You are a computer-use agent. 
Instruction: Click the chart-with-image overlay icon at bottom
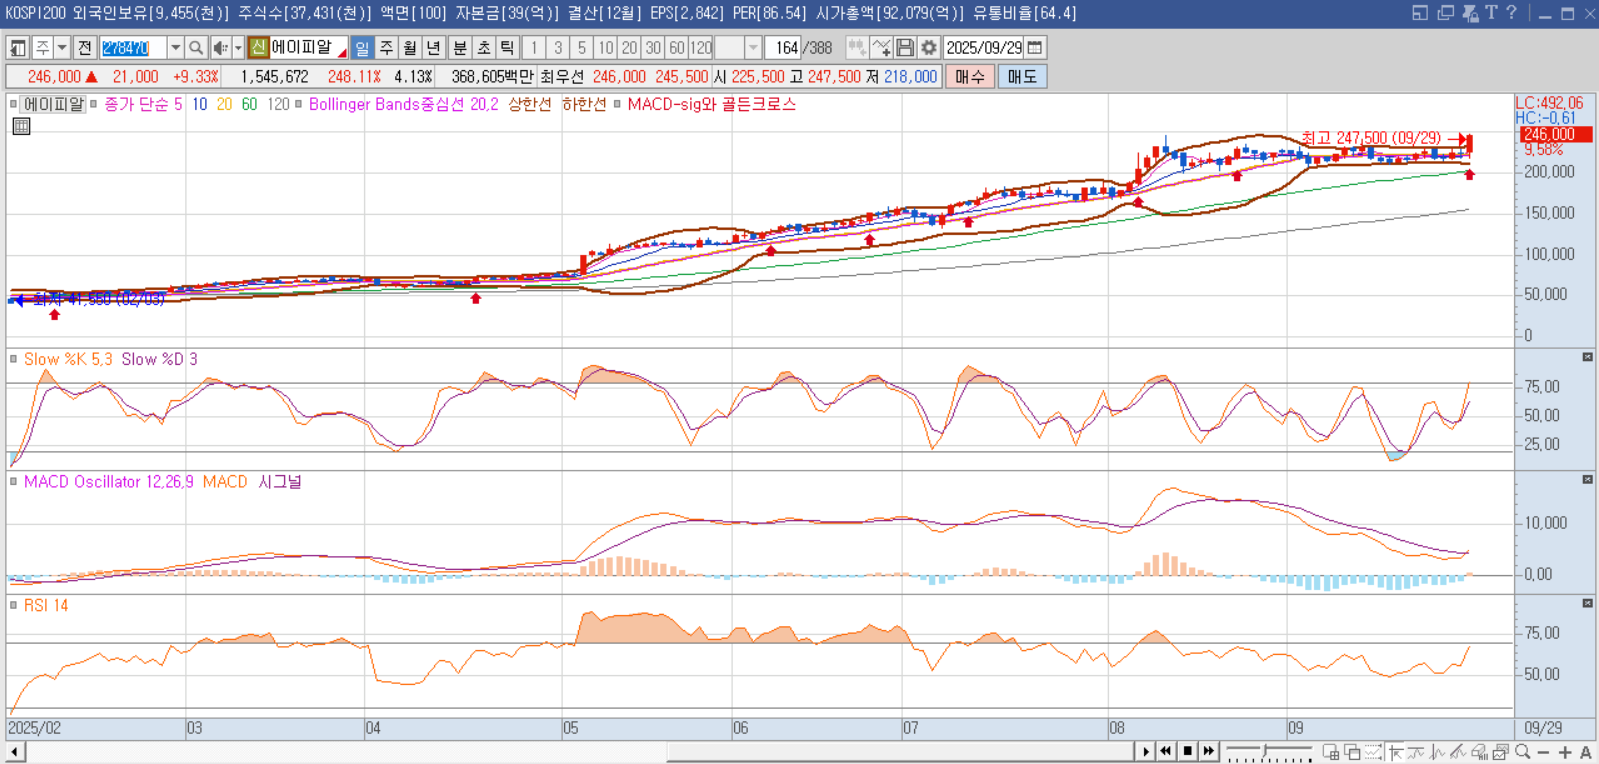[1500, 752]
